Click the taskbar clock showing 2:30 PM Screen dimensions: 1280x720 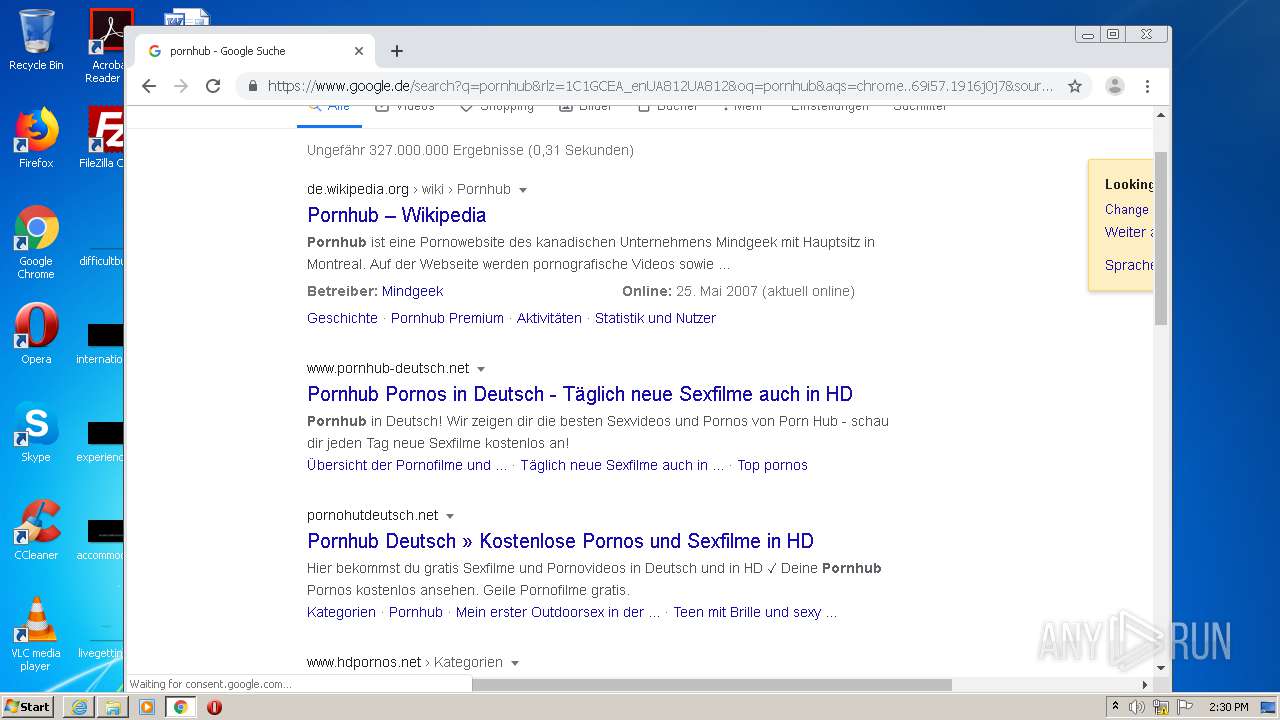[1228, 707]
